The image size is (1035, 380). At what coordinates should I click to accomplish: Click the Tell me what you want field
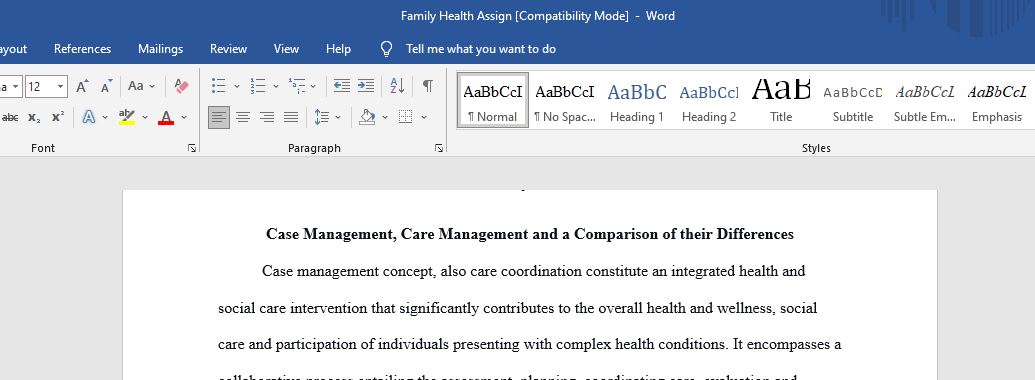481,49
